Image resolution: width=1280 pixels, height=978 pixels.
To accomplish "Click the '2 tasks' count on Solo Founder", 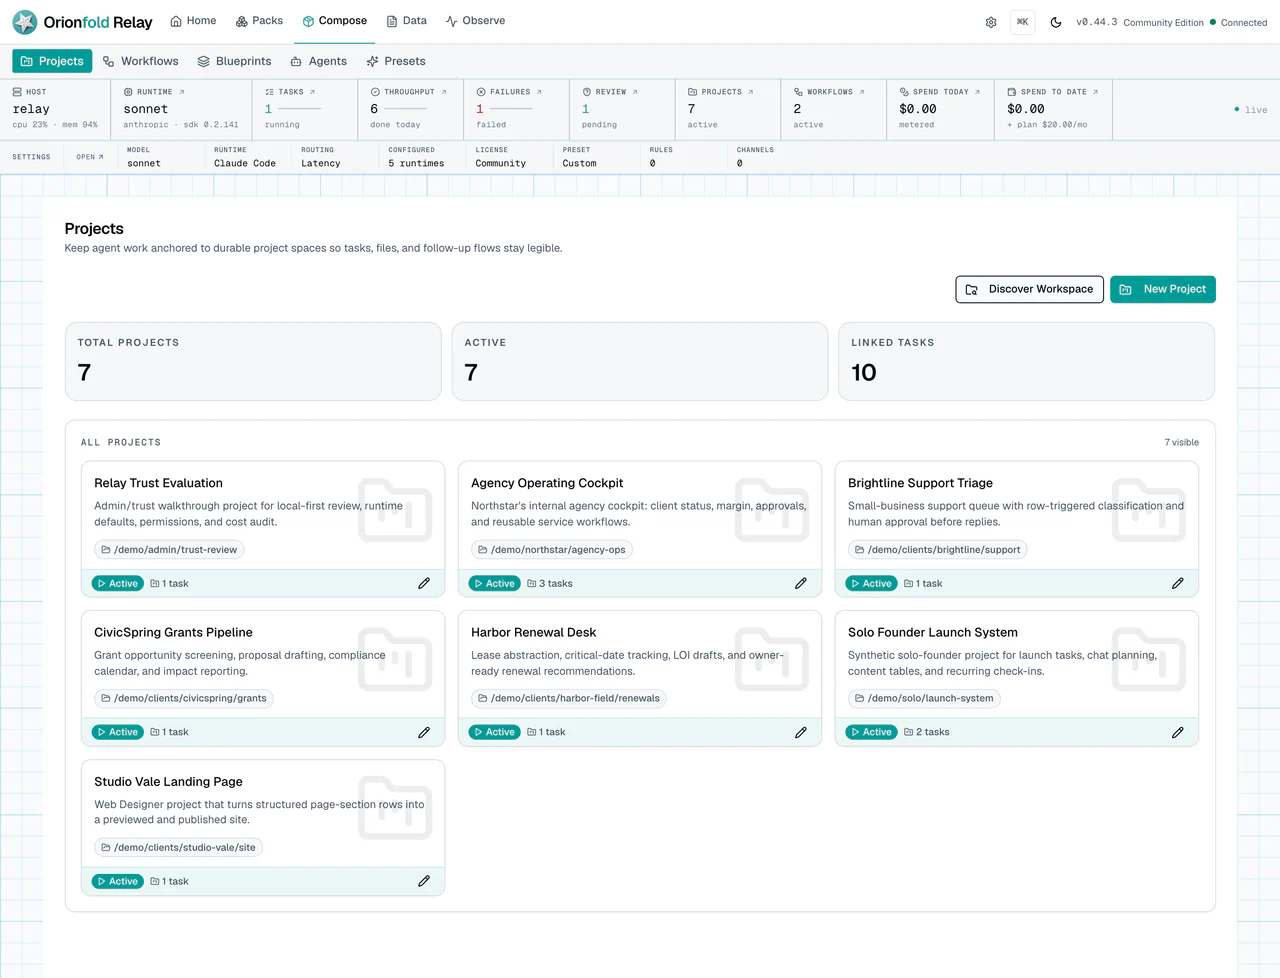I will [x=927, y=732].
